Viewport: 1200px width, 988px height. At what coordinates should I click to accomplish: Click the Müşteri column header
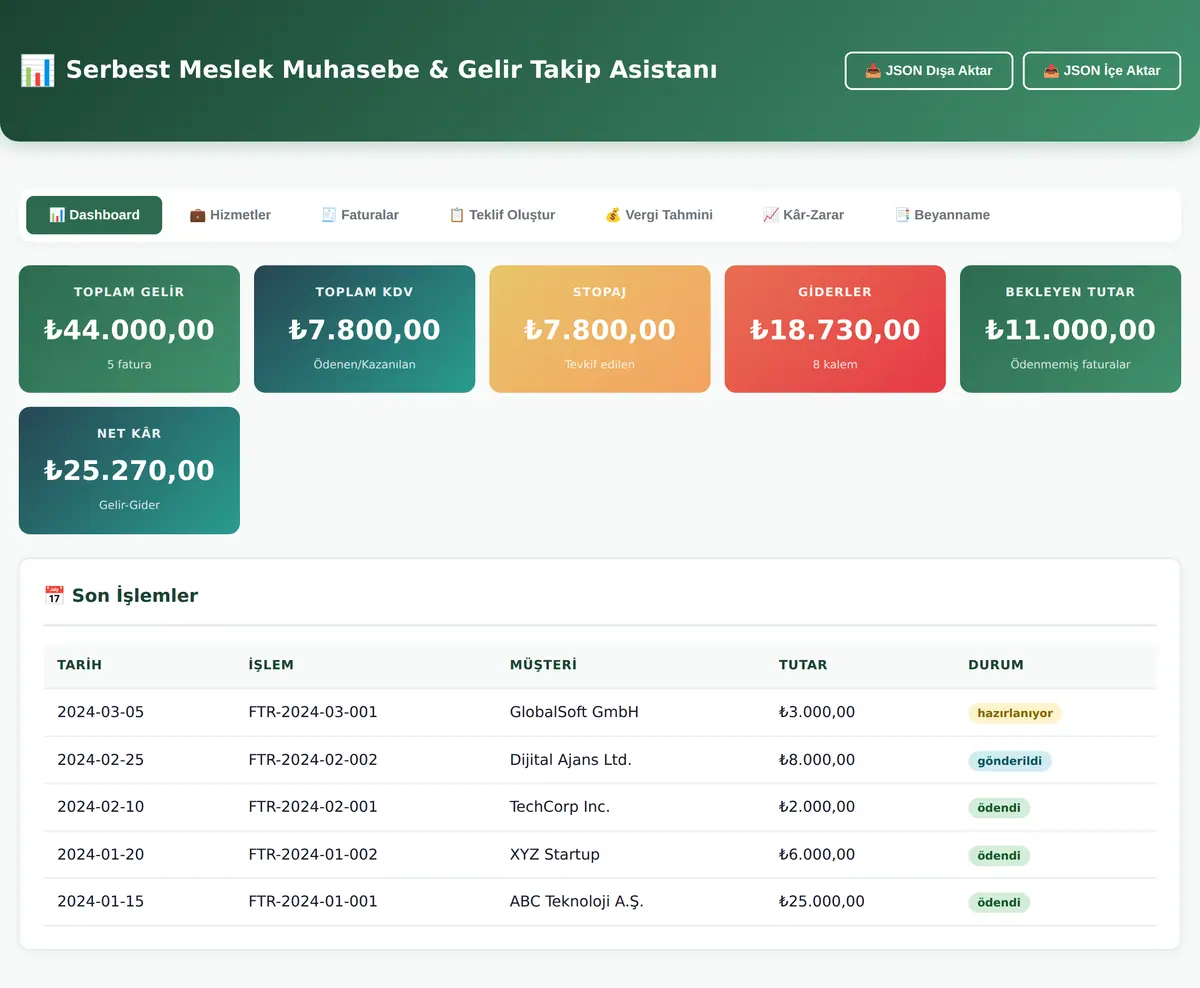point(543,665)
